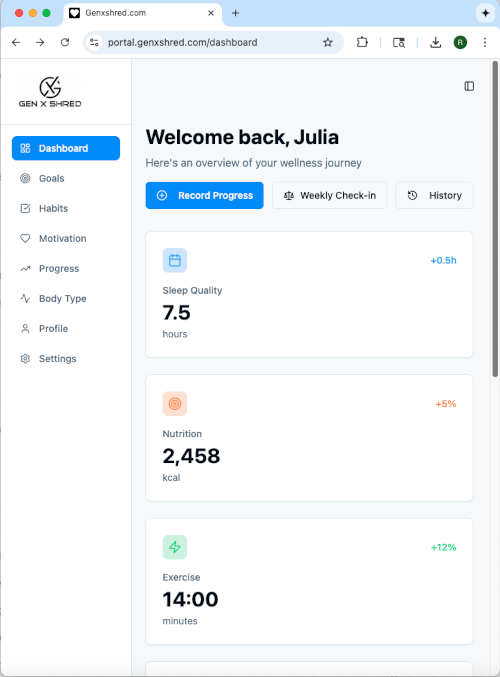Select the Genxshred.com tab
Viewport: 500px width, 677px height.
coord(142,14)
